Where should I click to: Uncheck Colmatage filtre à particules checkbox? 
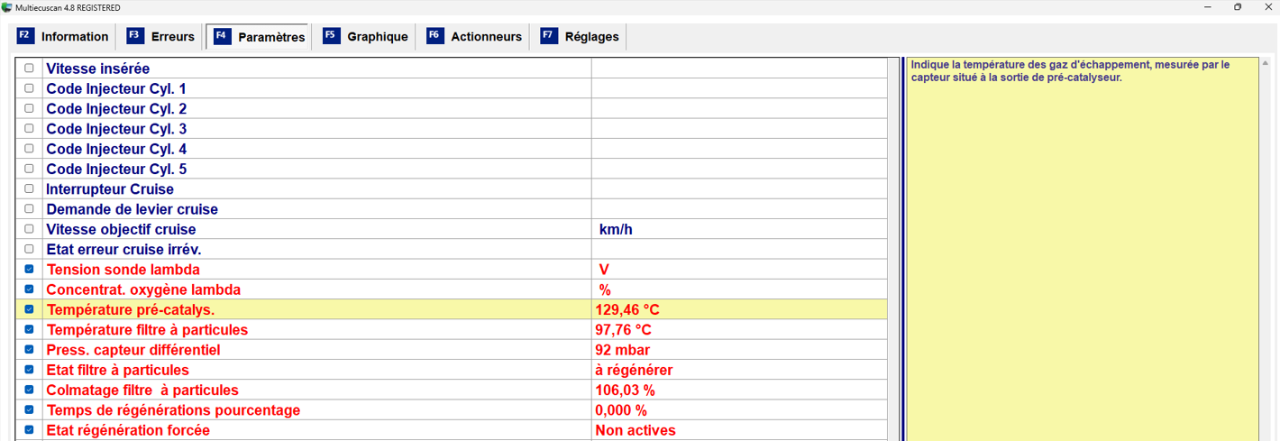[29, 390]
